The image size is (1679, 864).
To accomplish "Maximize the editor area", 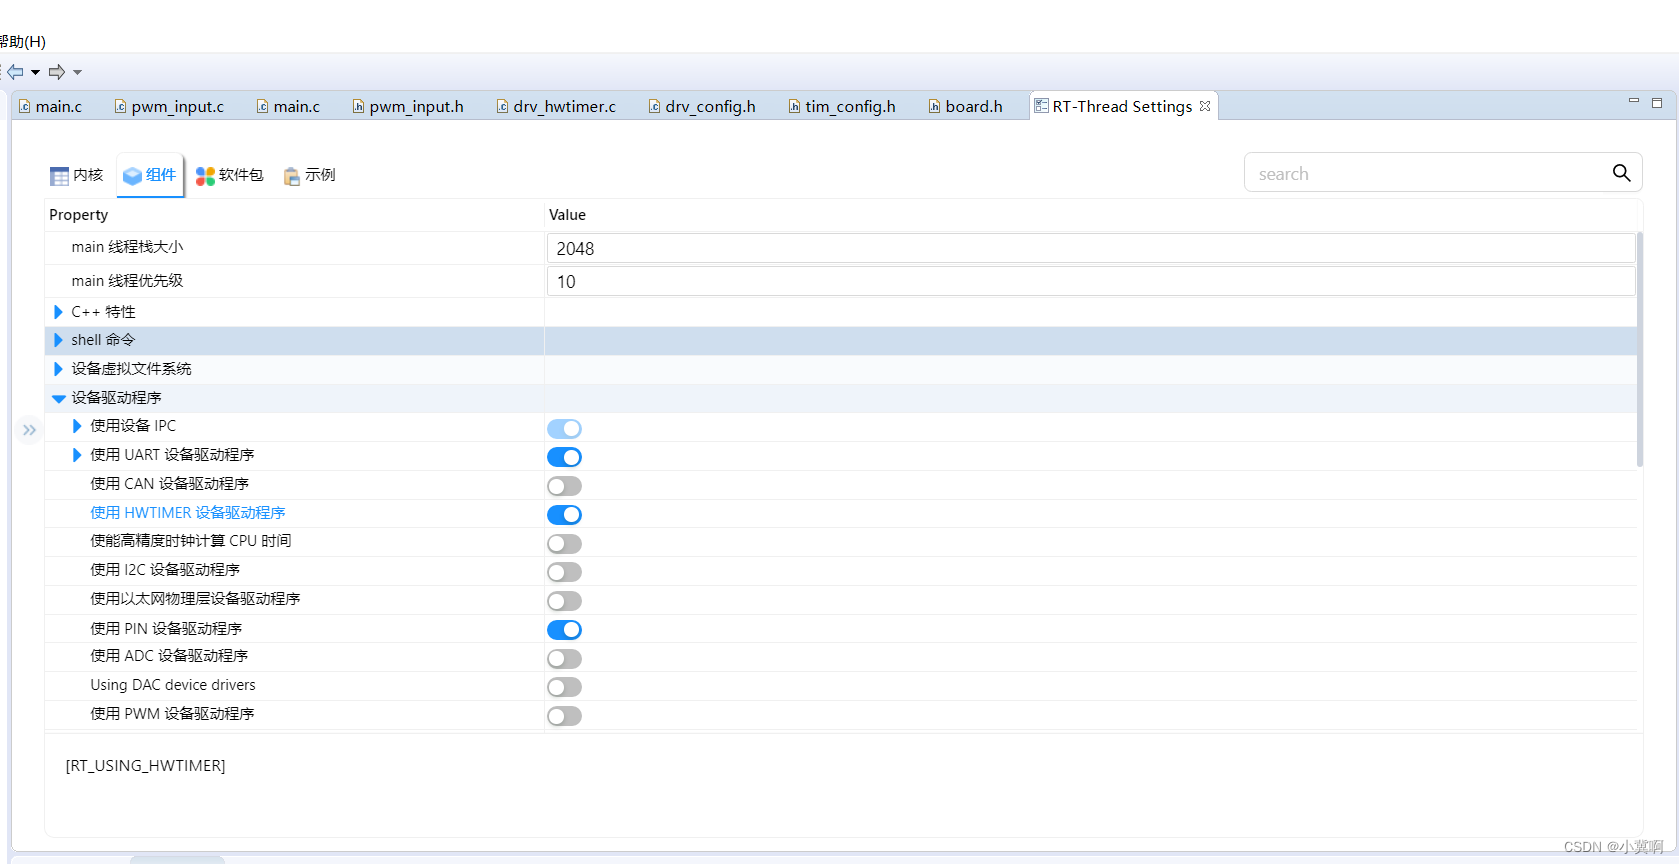I will pyautogui.click(x=1657, y=103).
